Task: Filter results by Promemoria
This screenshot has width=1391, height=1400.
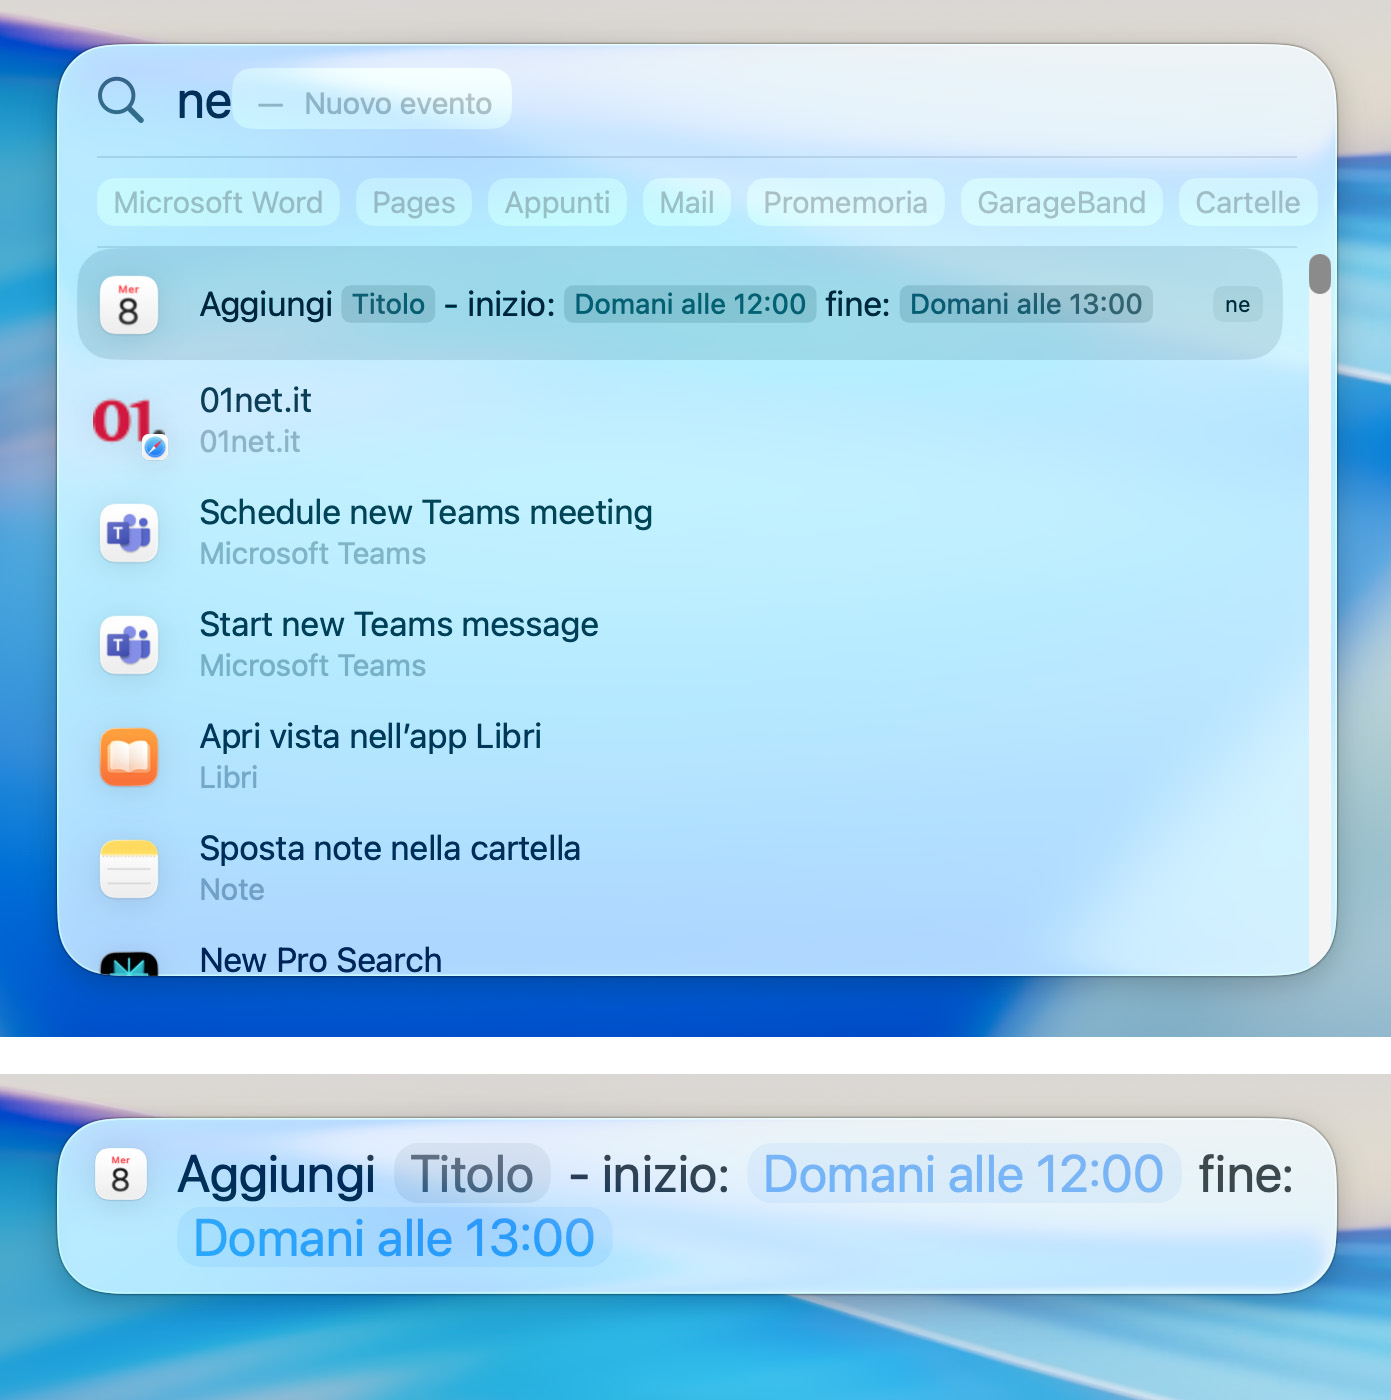Action: 846,202
